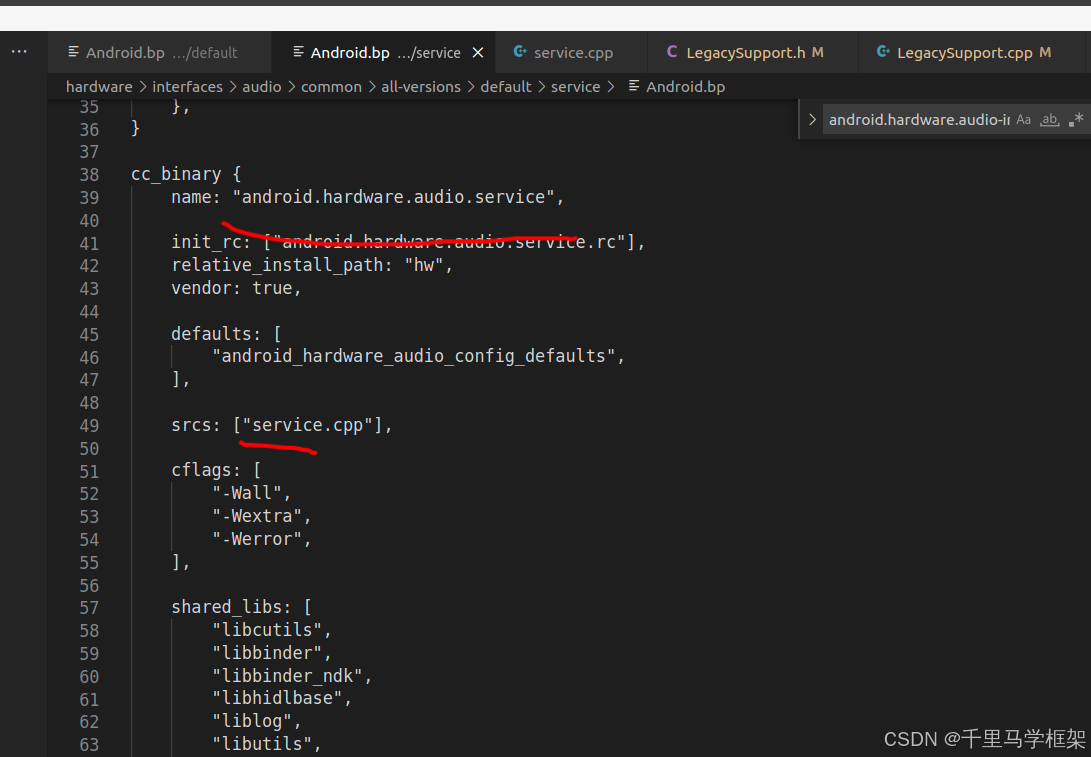The image size is (1091, 757).
Task: Click the "libutils" entry
Action: click(262, 744)
